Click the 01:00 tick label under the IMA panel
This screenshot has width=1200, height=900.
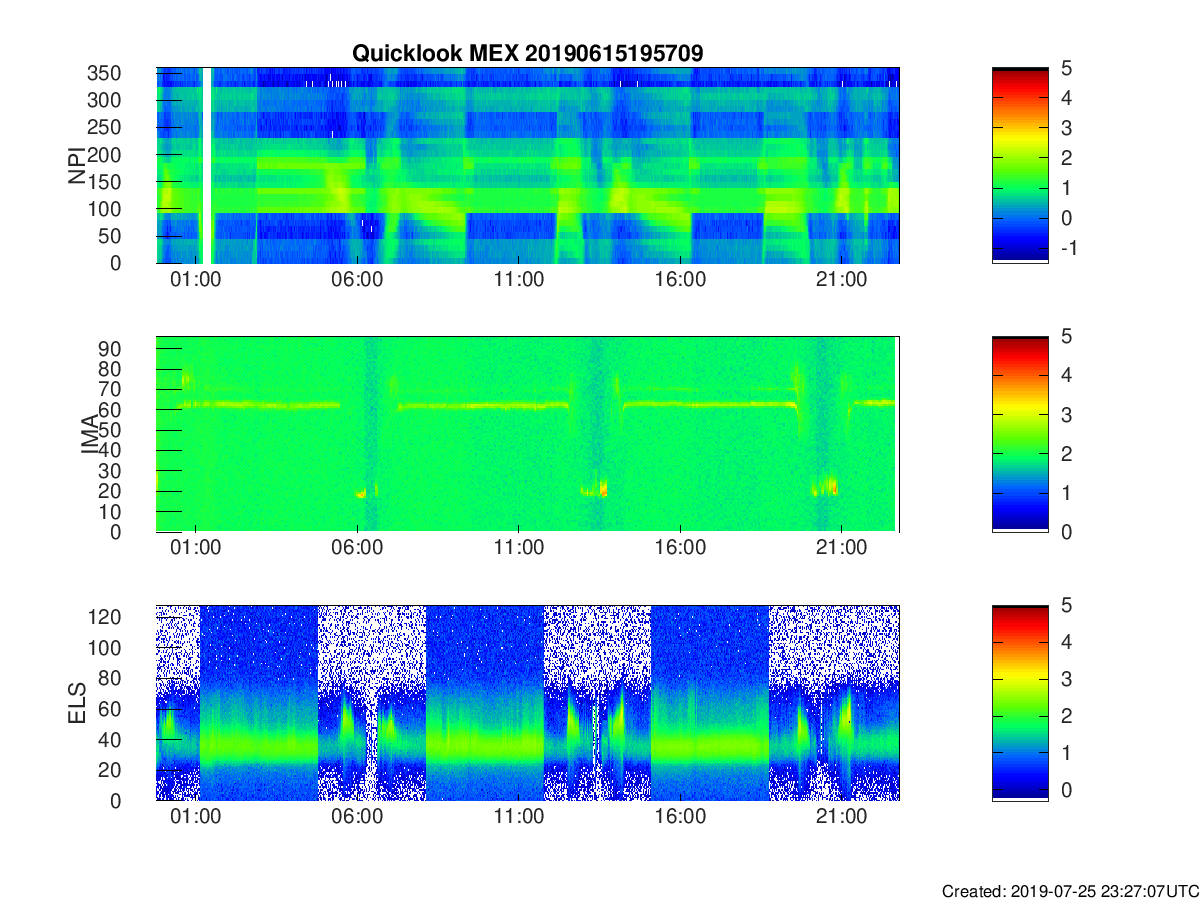coord(196,548)
